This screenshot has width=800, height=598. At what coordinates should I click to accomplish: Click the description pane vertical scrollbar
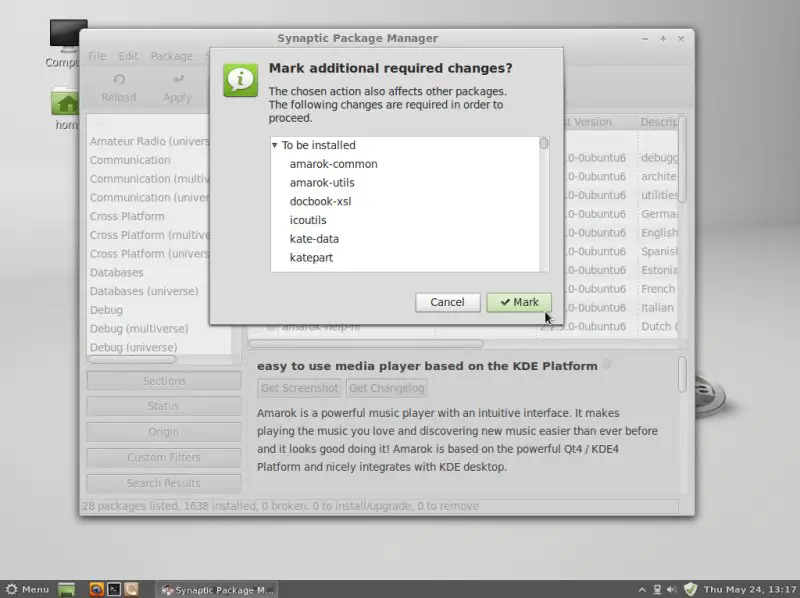683,375
